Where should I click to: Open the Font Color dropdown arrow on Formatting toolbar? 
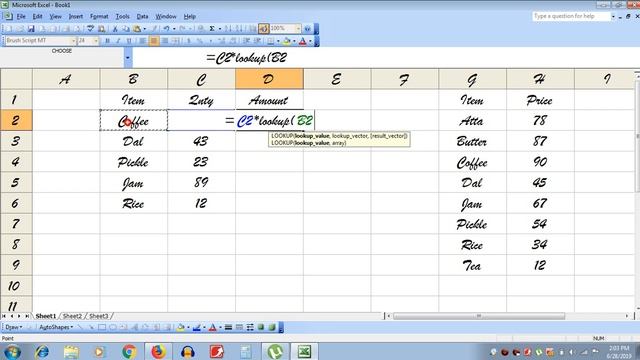310,41
